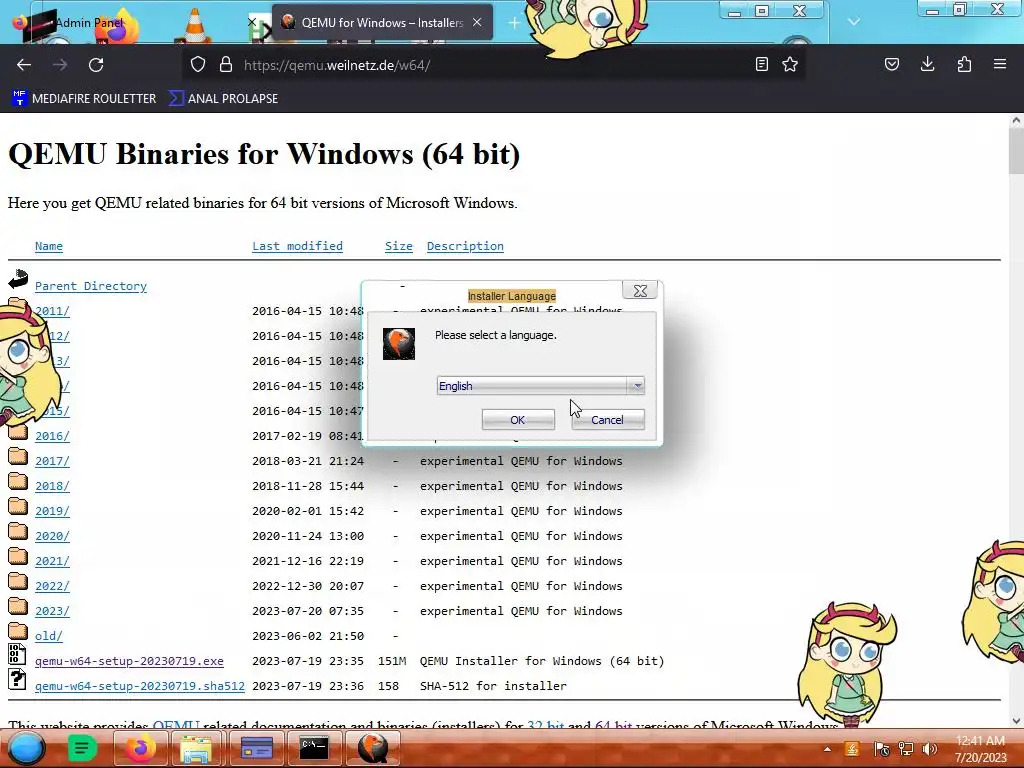Screen dimensions: 1024x768
Task: Switch to the QEMU for Windows – Installers tab
Action: [382, 23]
